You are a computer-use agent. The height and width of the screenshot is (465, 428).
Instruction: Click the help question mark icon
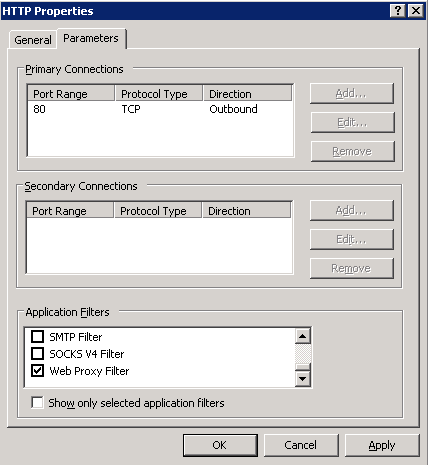tap(398, 11)
